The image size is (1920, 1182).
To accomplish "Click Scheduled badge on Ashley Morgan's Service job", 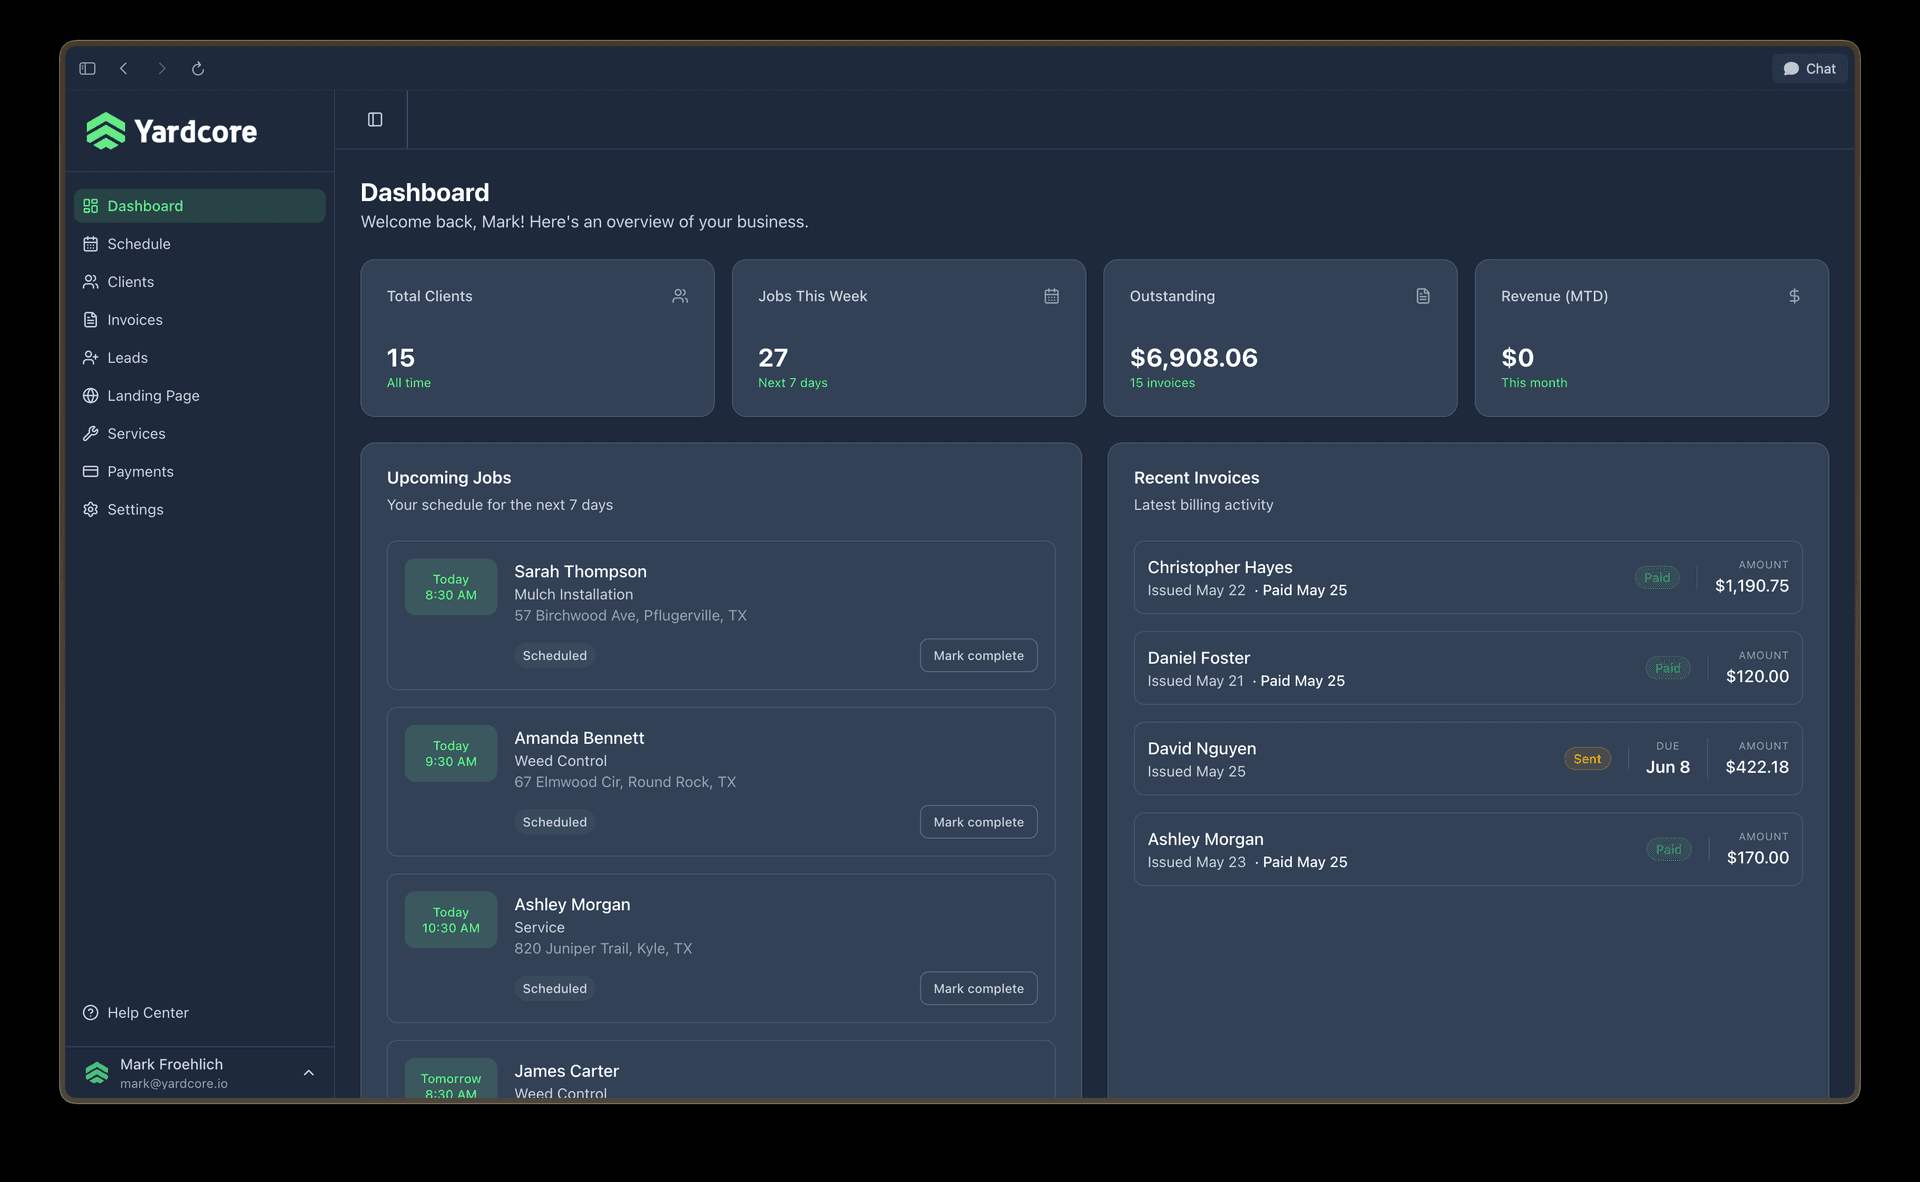I will point(555,989).
